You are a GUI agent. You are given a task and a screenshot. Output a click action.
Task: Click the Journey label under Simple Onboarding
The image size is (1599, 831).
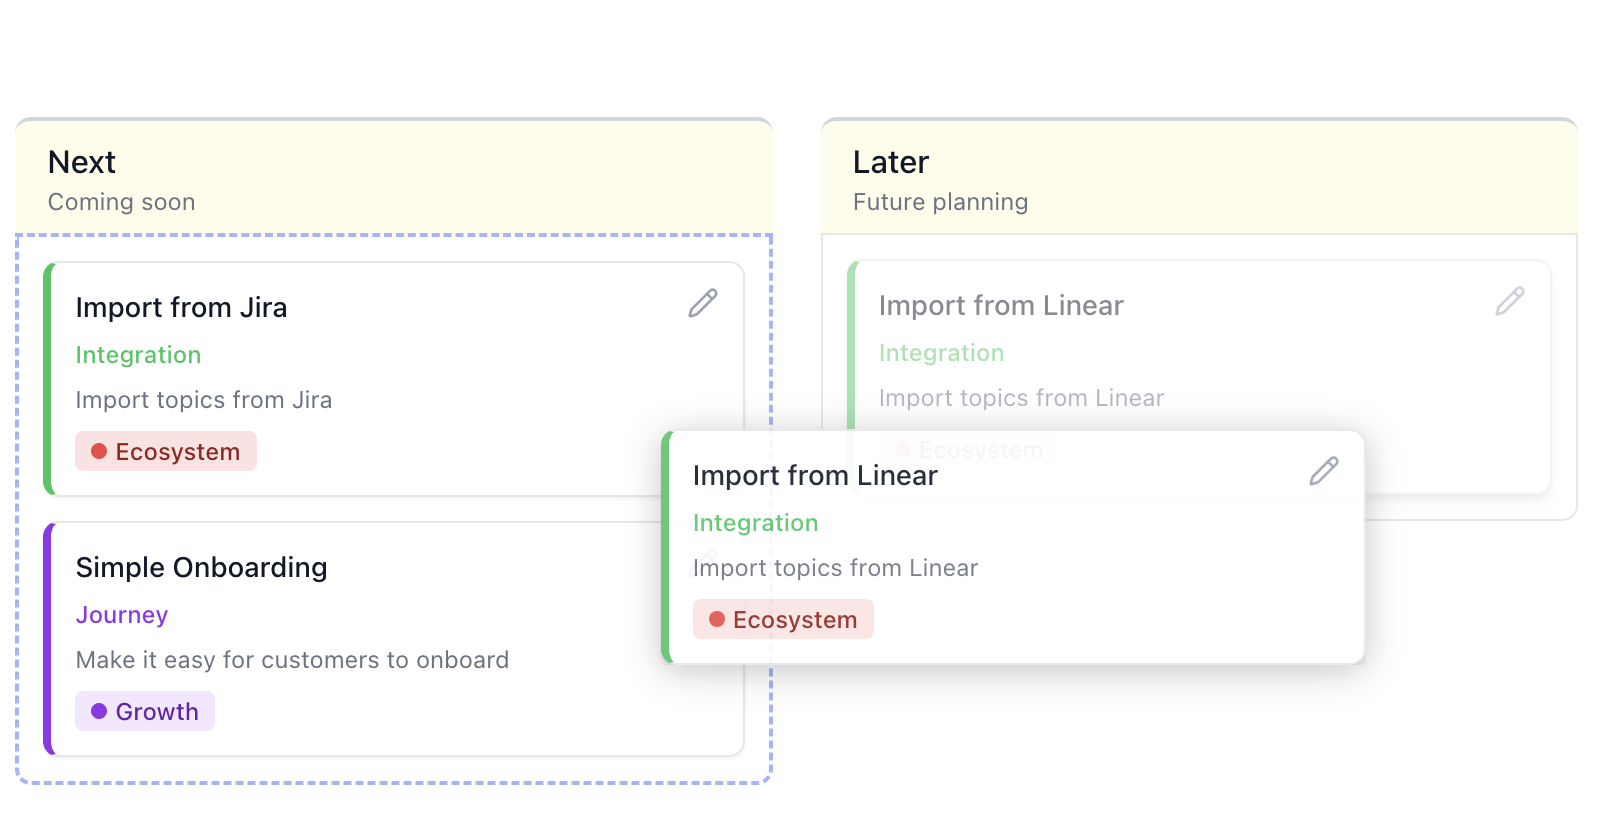tap(122, 615)
